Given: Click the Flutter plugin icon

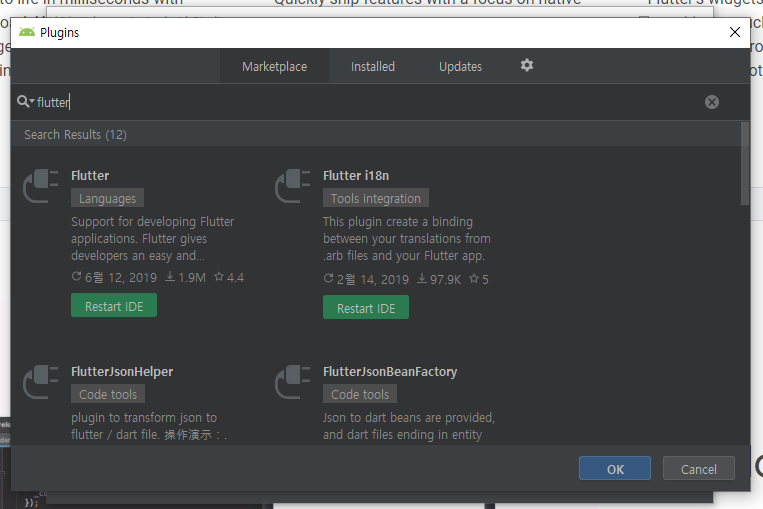Looking at the screenshot, I should tap(41, 185).
